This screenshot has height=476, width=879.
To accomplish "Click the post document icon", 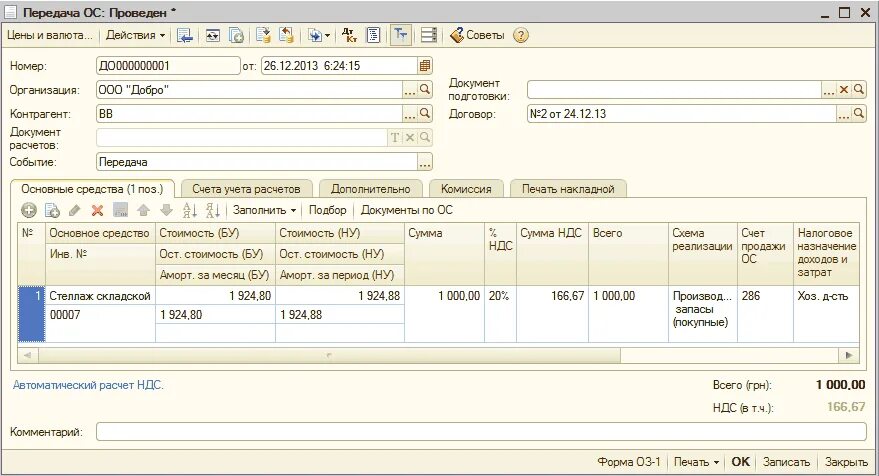I will 263,35.
